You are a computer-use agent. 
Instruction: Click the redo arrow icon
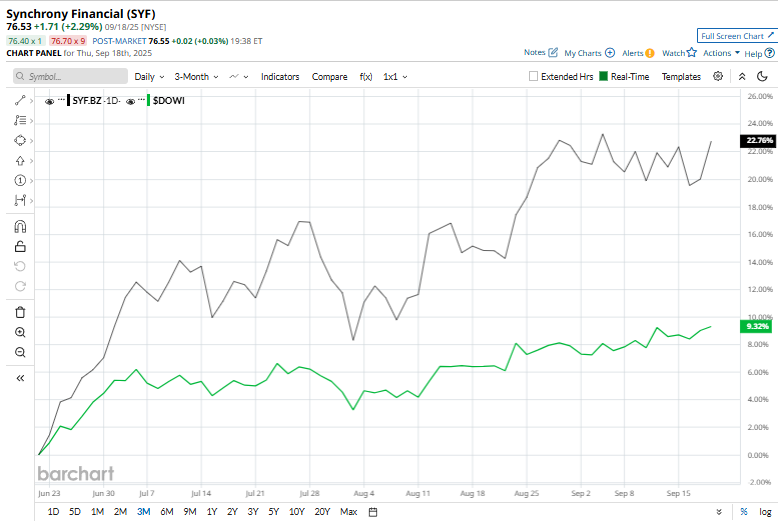click(20, 286)
